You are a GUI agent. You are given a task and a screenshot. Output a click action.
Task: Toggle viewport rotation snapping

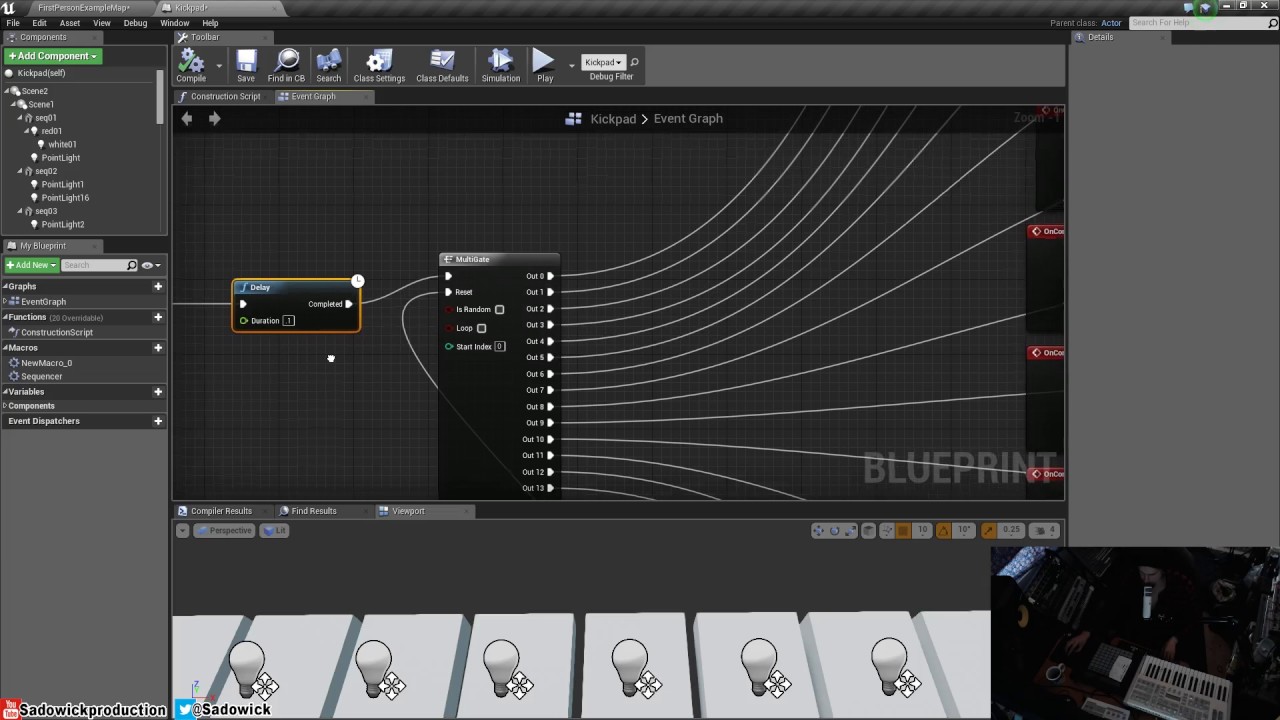[x=943, y=530]
